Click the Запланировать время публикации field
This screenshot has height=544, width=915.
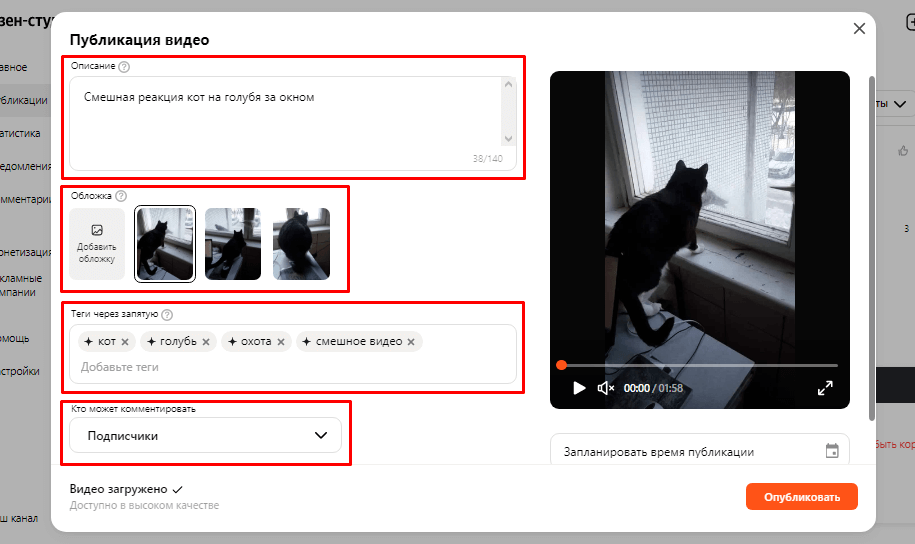tap(700, 451)
